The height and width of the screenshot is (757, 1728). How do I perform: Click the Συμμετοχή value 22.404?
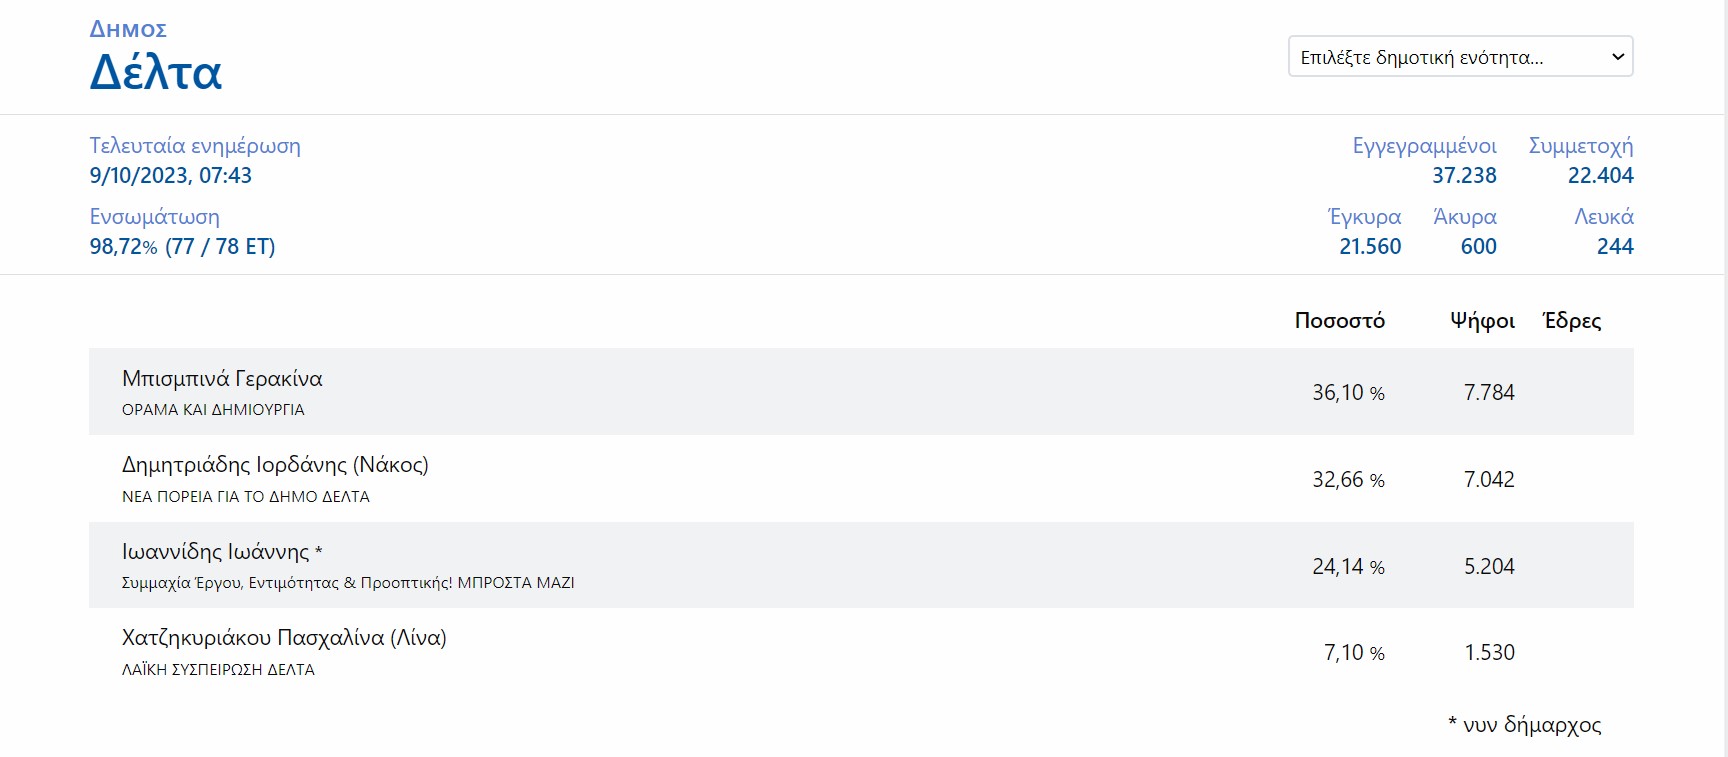[x=1600, y=176]
